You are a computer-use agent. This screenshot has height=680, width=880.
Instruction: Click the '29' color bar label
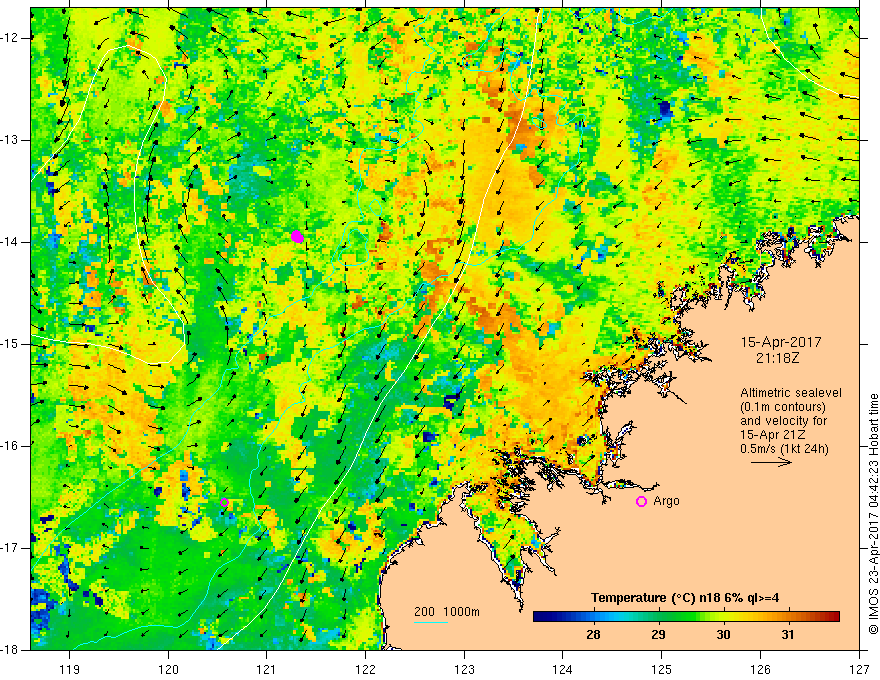click(x=658, y=635)
